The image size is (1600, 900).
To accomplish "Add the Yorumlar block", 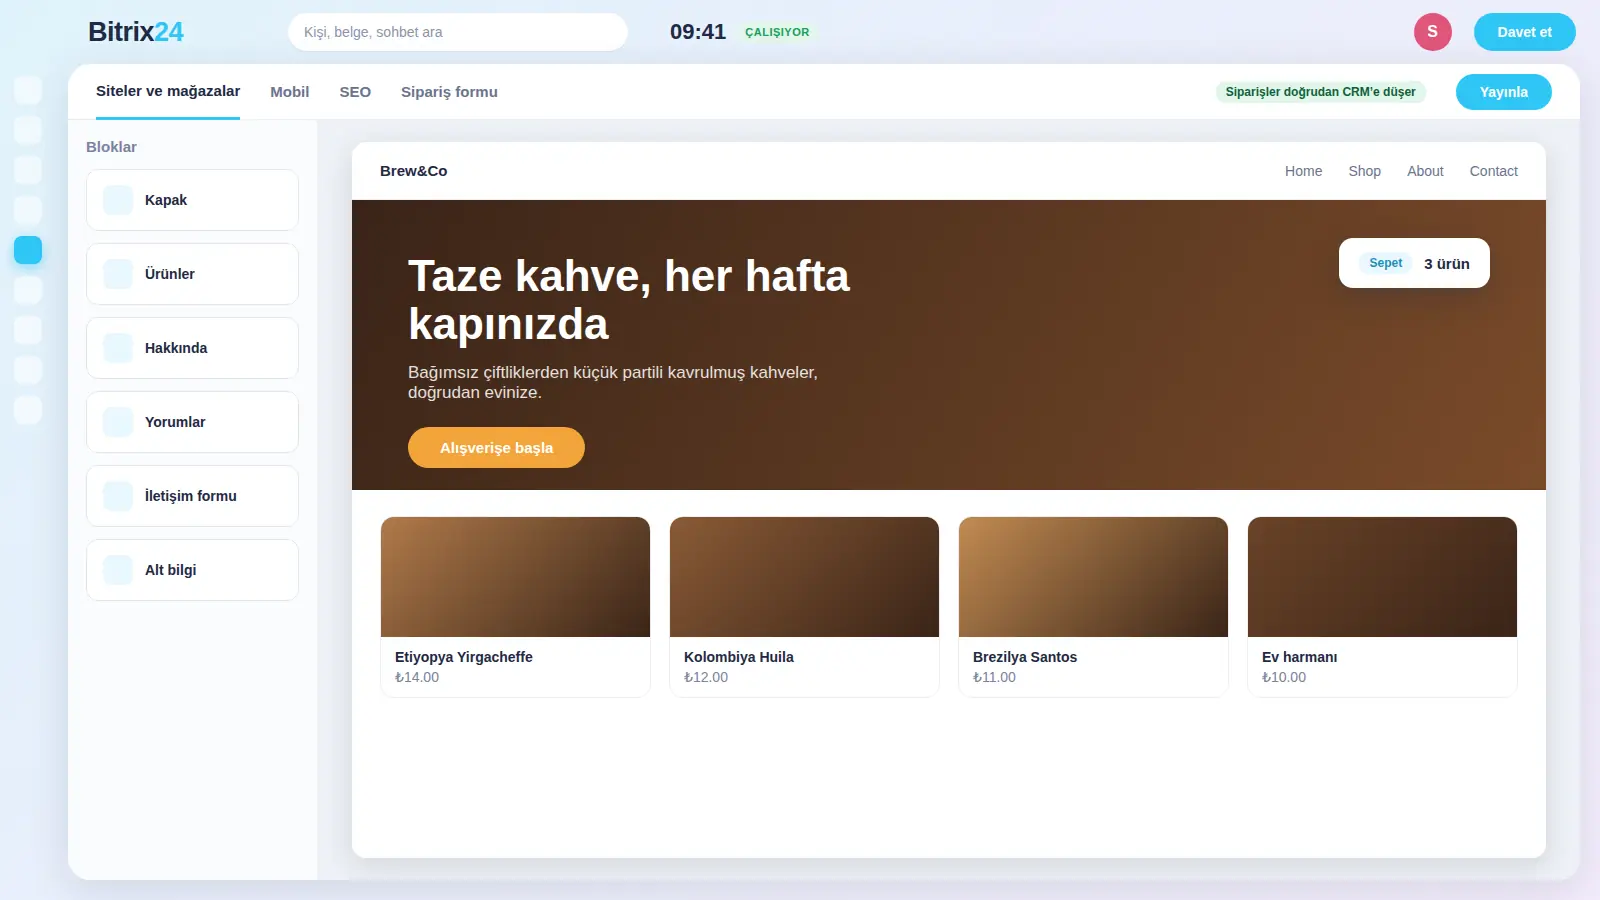I will click(192, 422).
